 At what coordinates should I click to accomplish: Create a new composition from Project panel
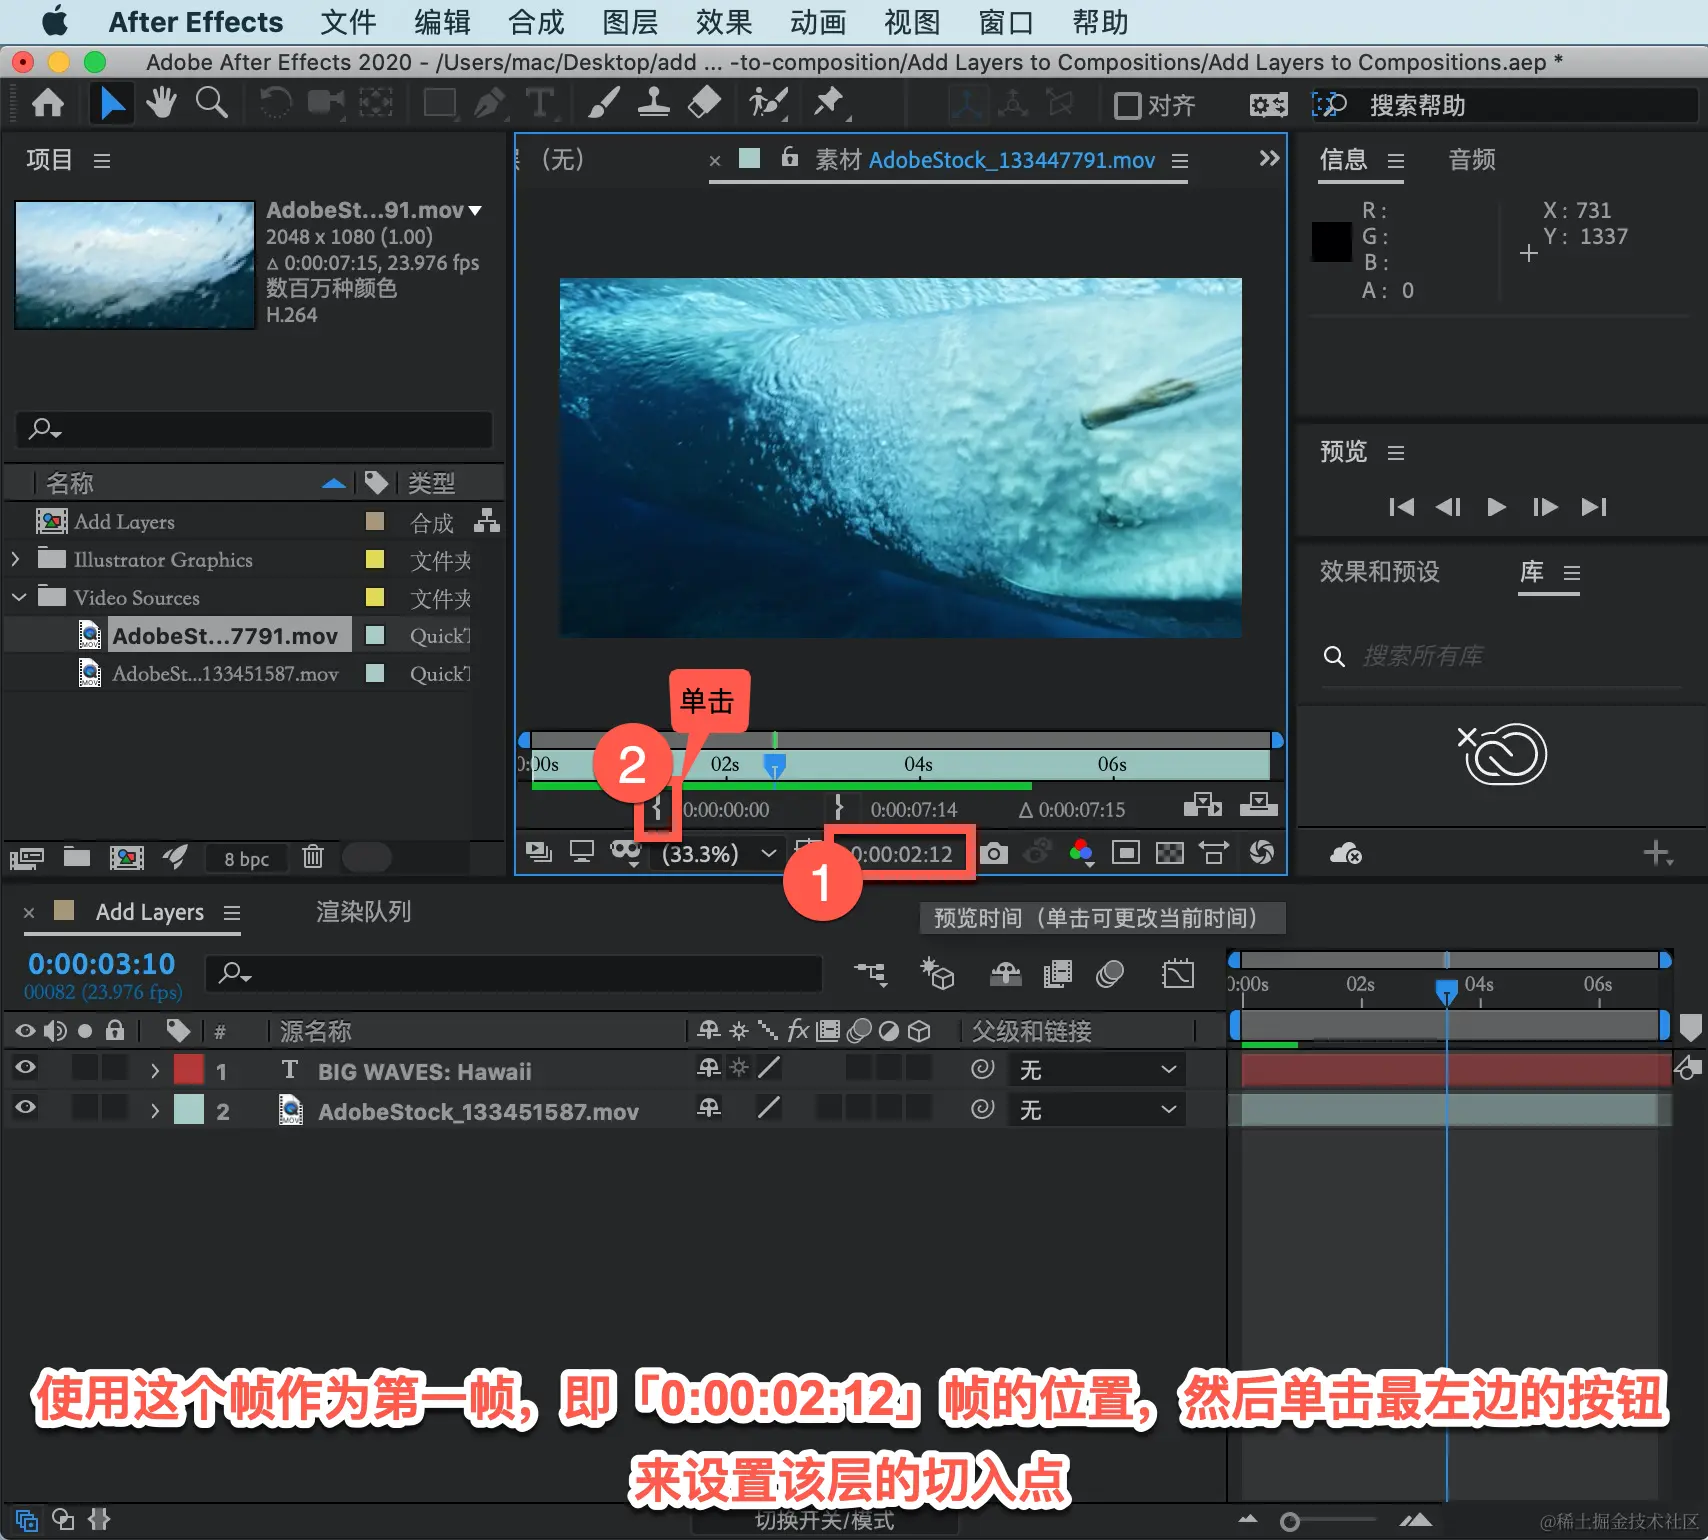pos(126,857)
